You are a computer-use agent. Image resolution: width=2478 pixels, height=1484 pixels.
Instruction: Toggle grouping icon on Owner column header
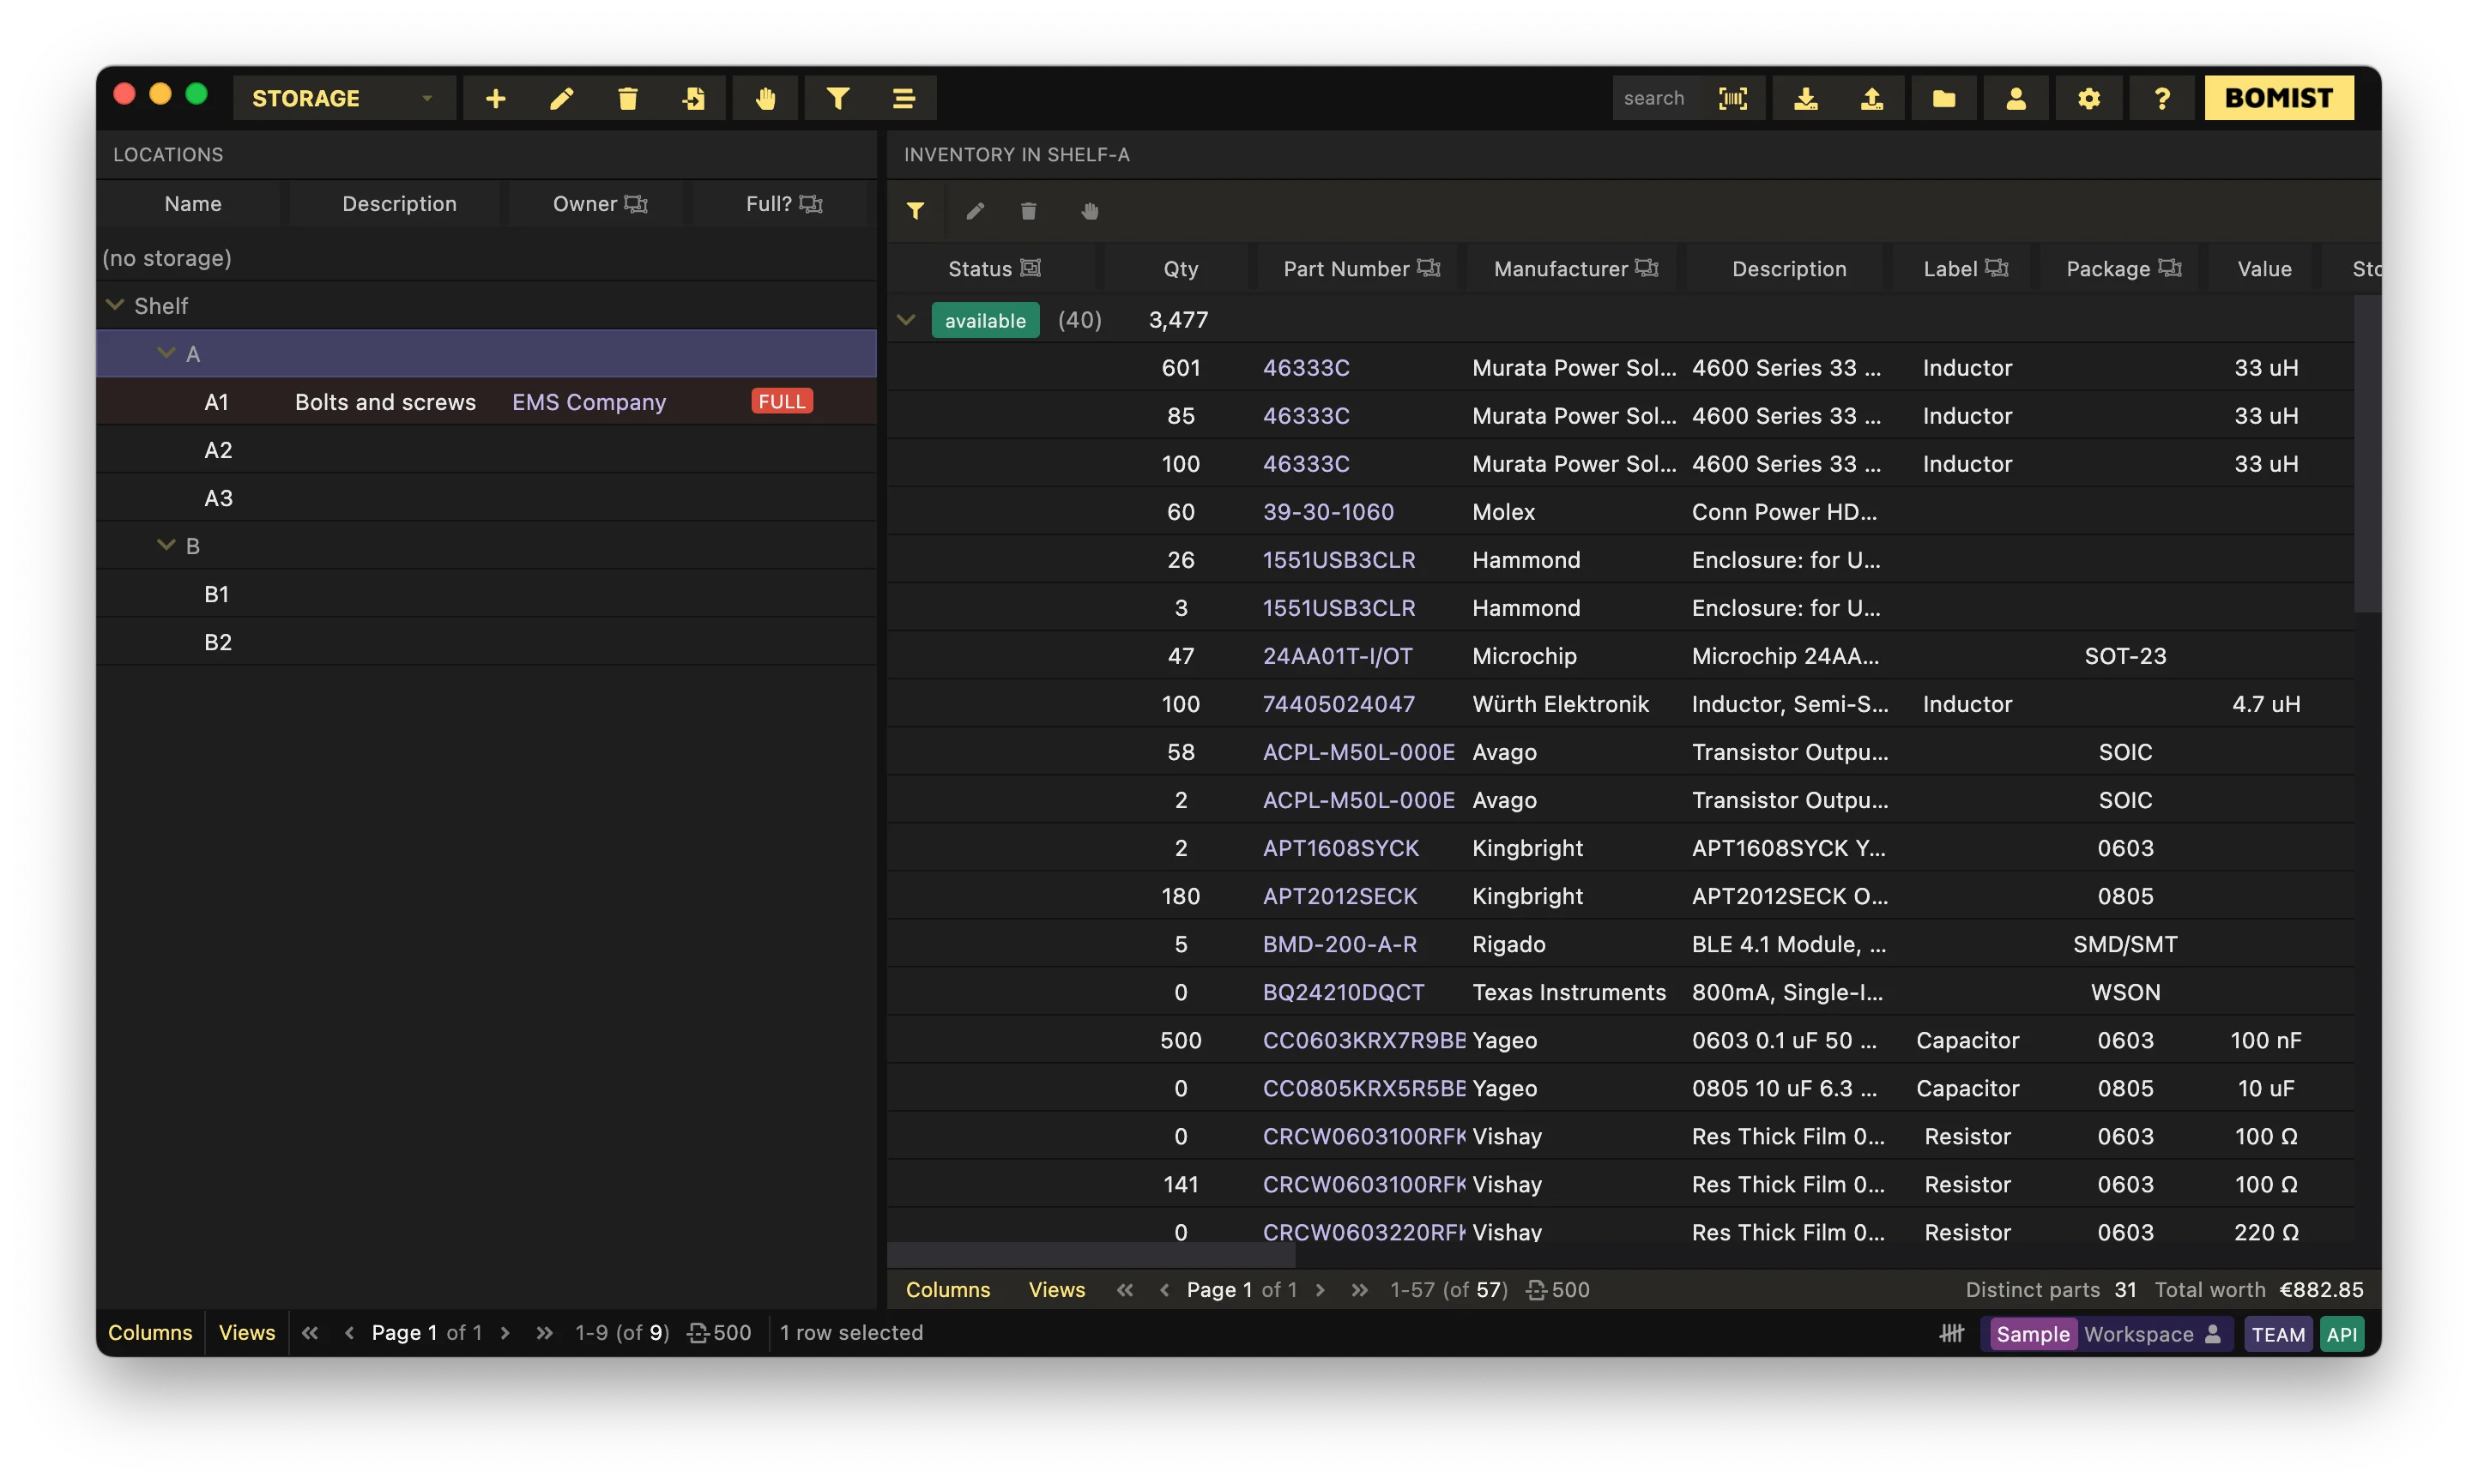(x=636, y=204)
